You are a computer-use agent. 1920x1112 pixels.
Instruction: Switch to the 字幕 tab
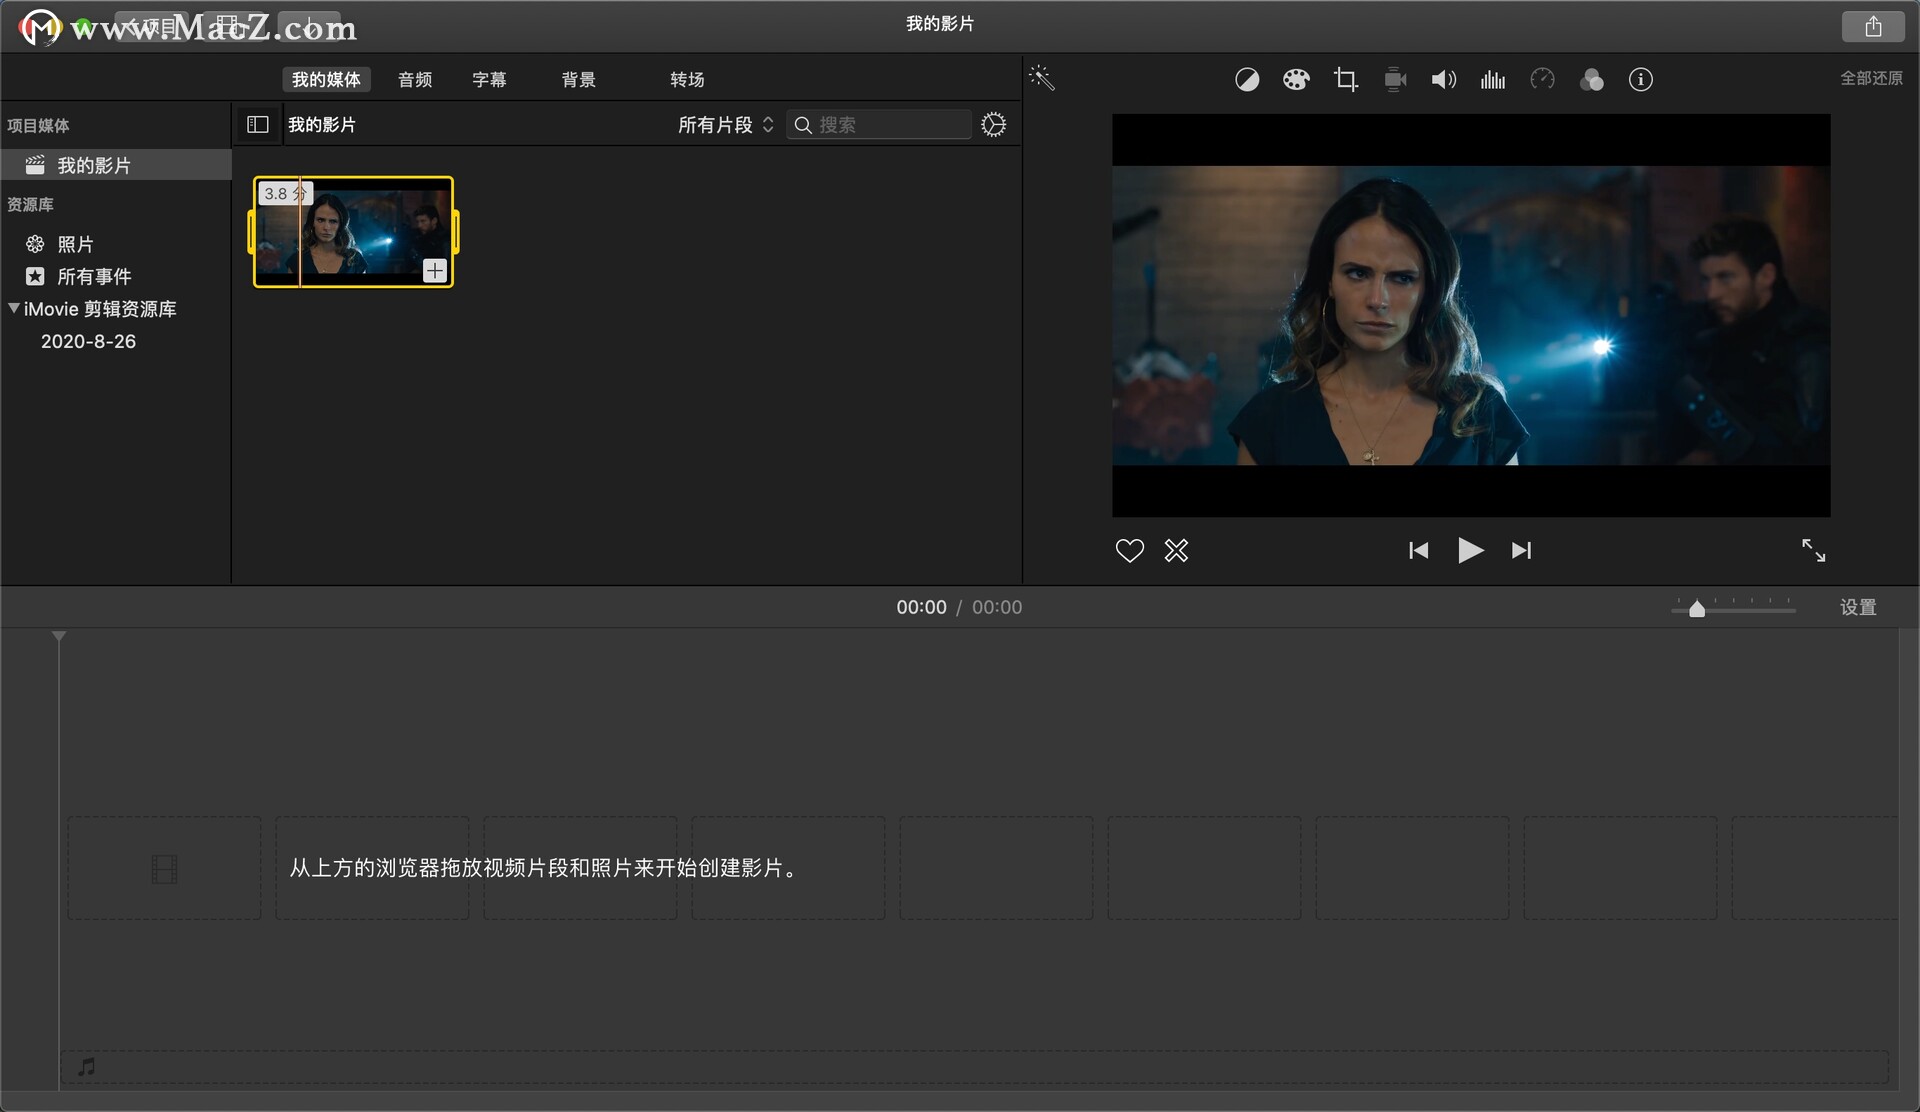coord(489,80)
